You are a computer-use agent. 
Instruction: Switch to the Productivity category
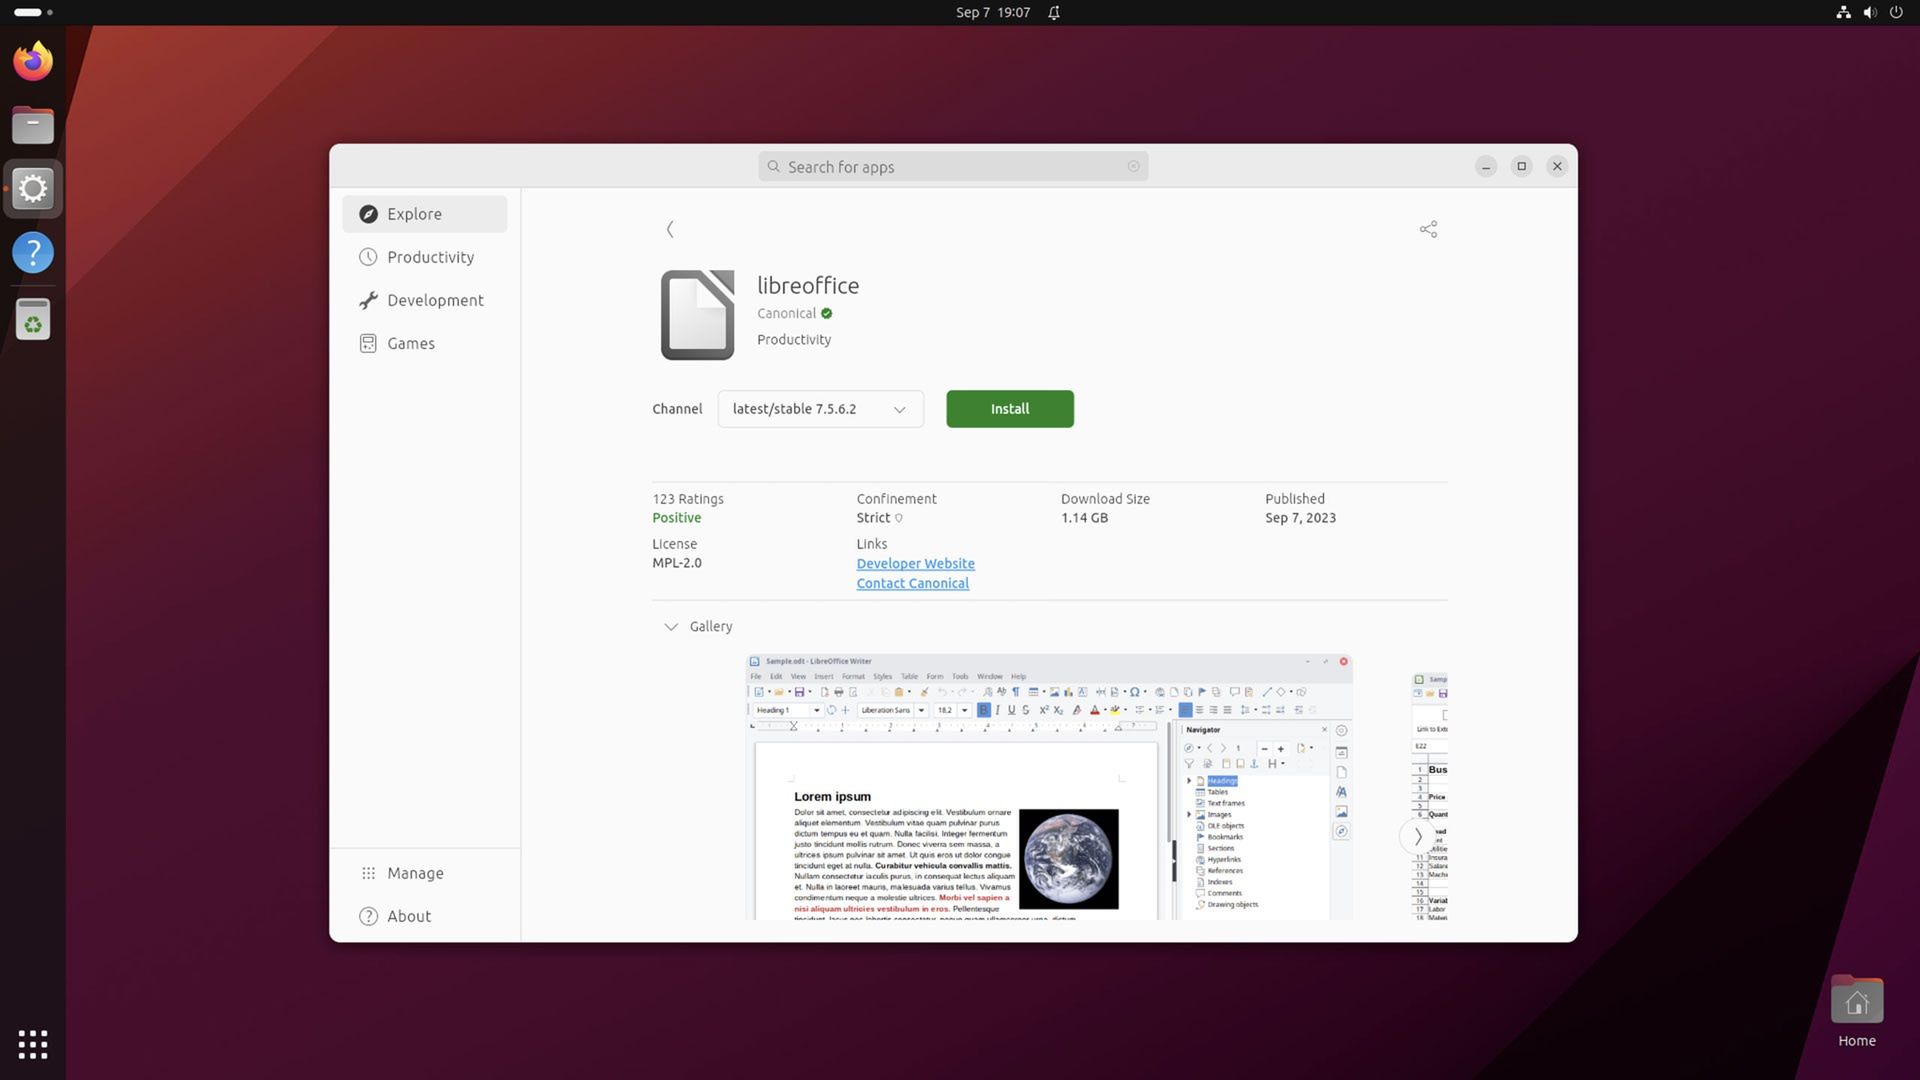[430, 257]
